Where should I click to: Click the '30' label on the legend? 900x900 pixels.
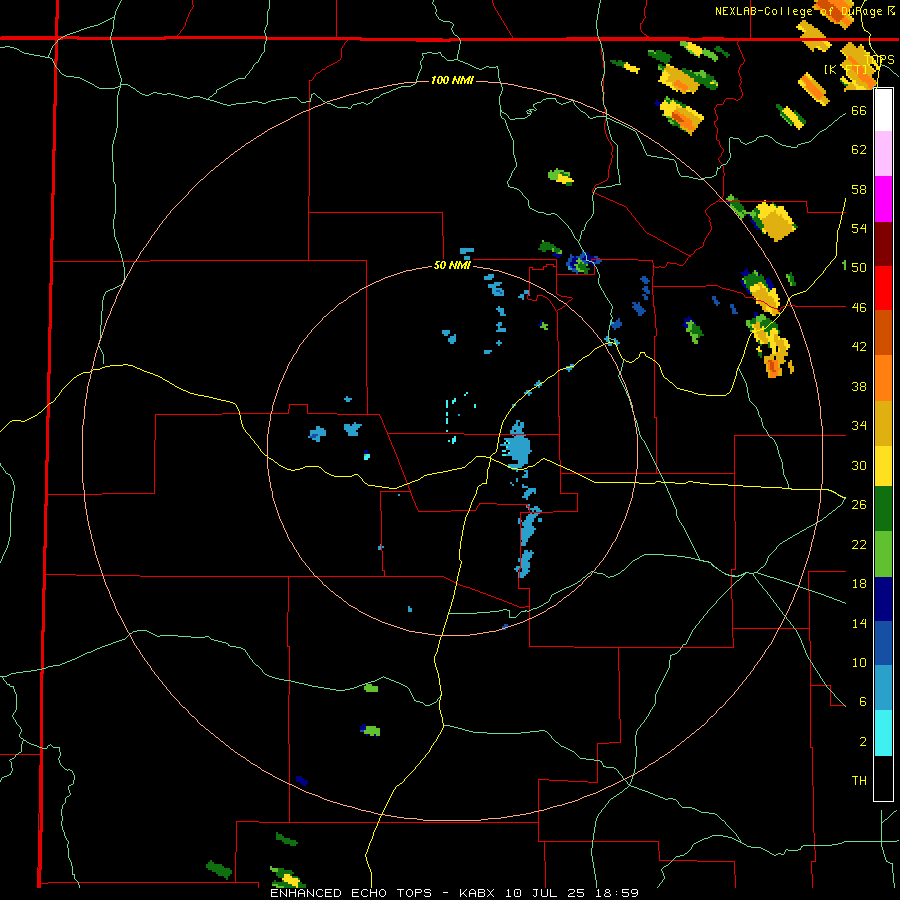859,465
